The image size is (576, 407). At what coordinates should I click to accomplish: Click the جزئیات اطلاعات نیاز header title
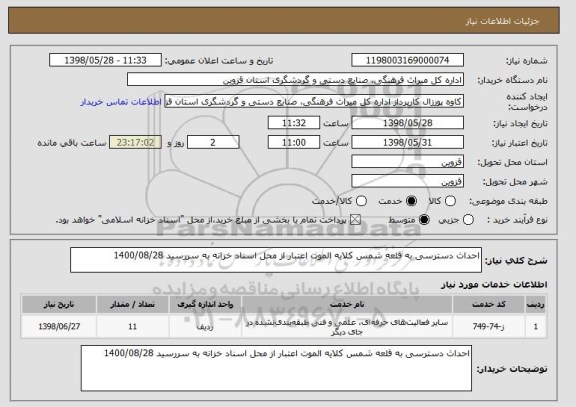coord(502,21)
